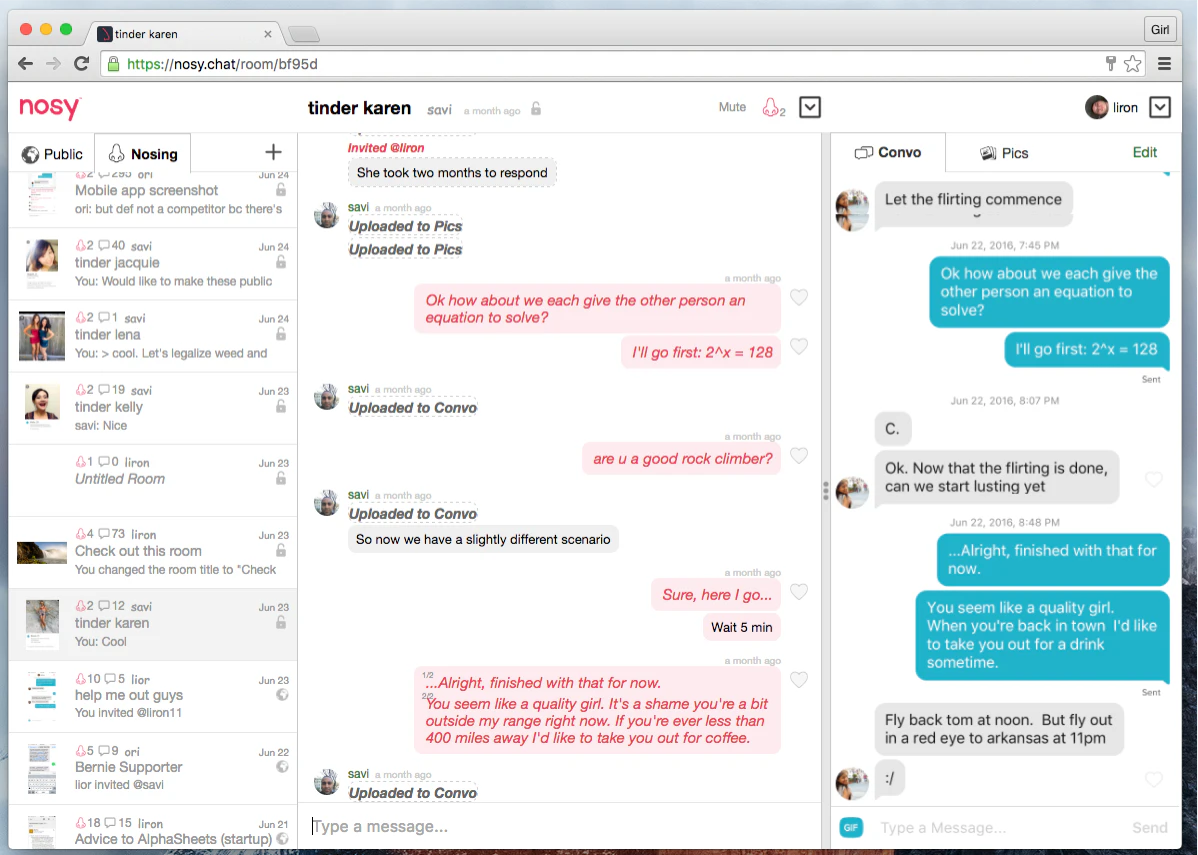Image resolution: width=1198 pixels, height=855 pixels.
Task: Click the plus icon to add a room
Action: (x=273, y=153)
